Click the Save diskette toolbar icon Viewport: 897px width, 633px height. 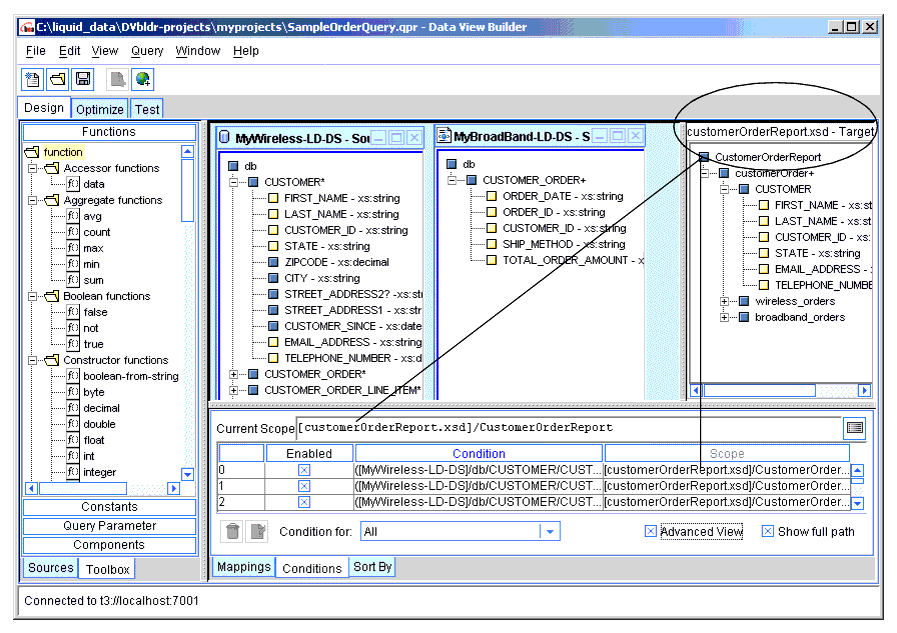click(x=83, y=79)
